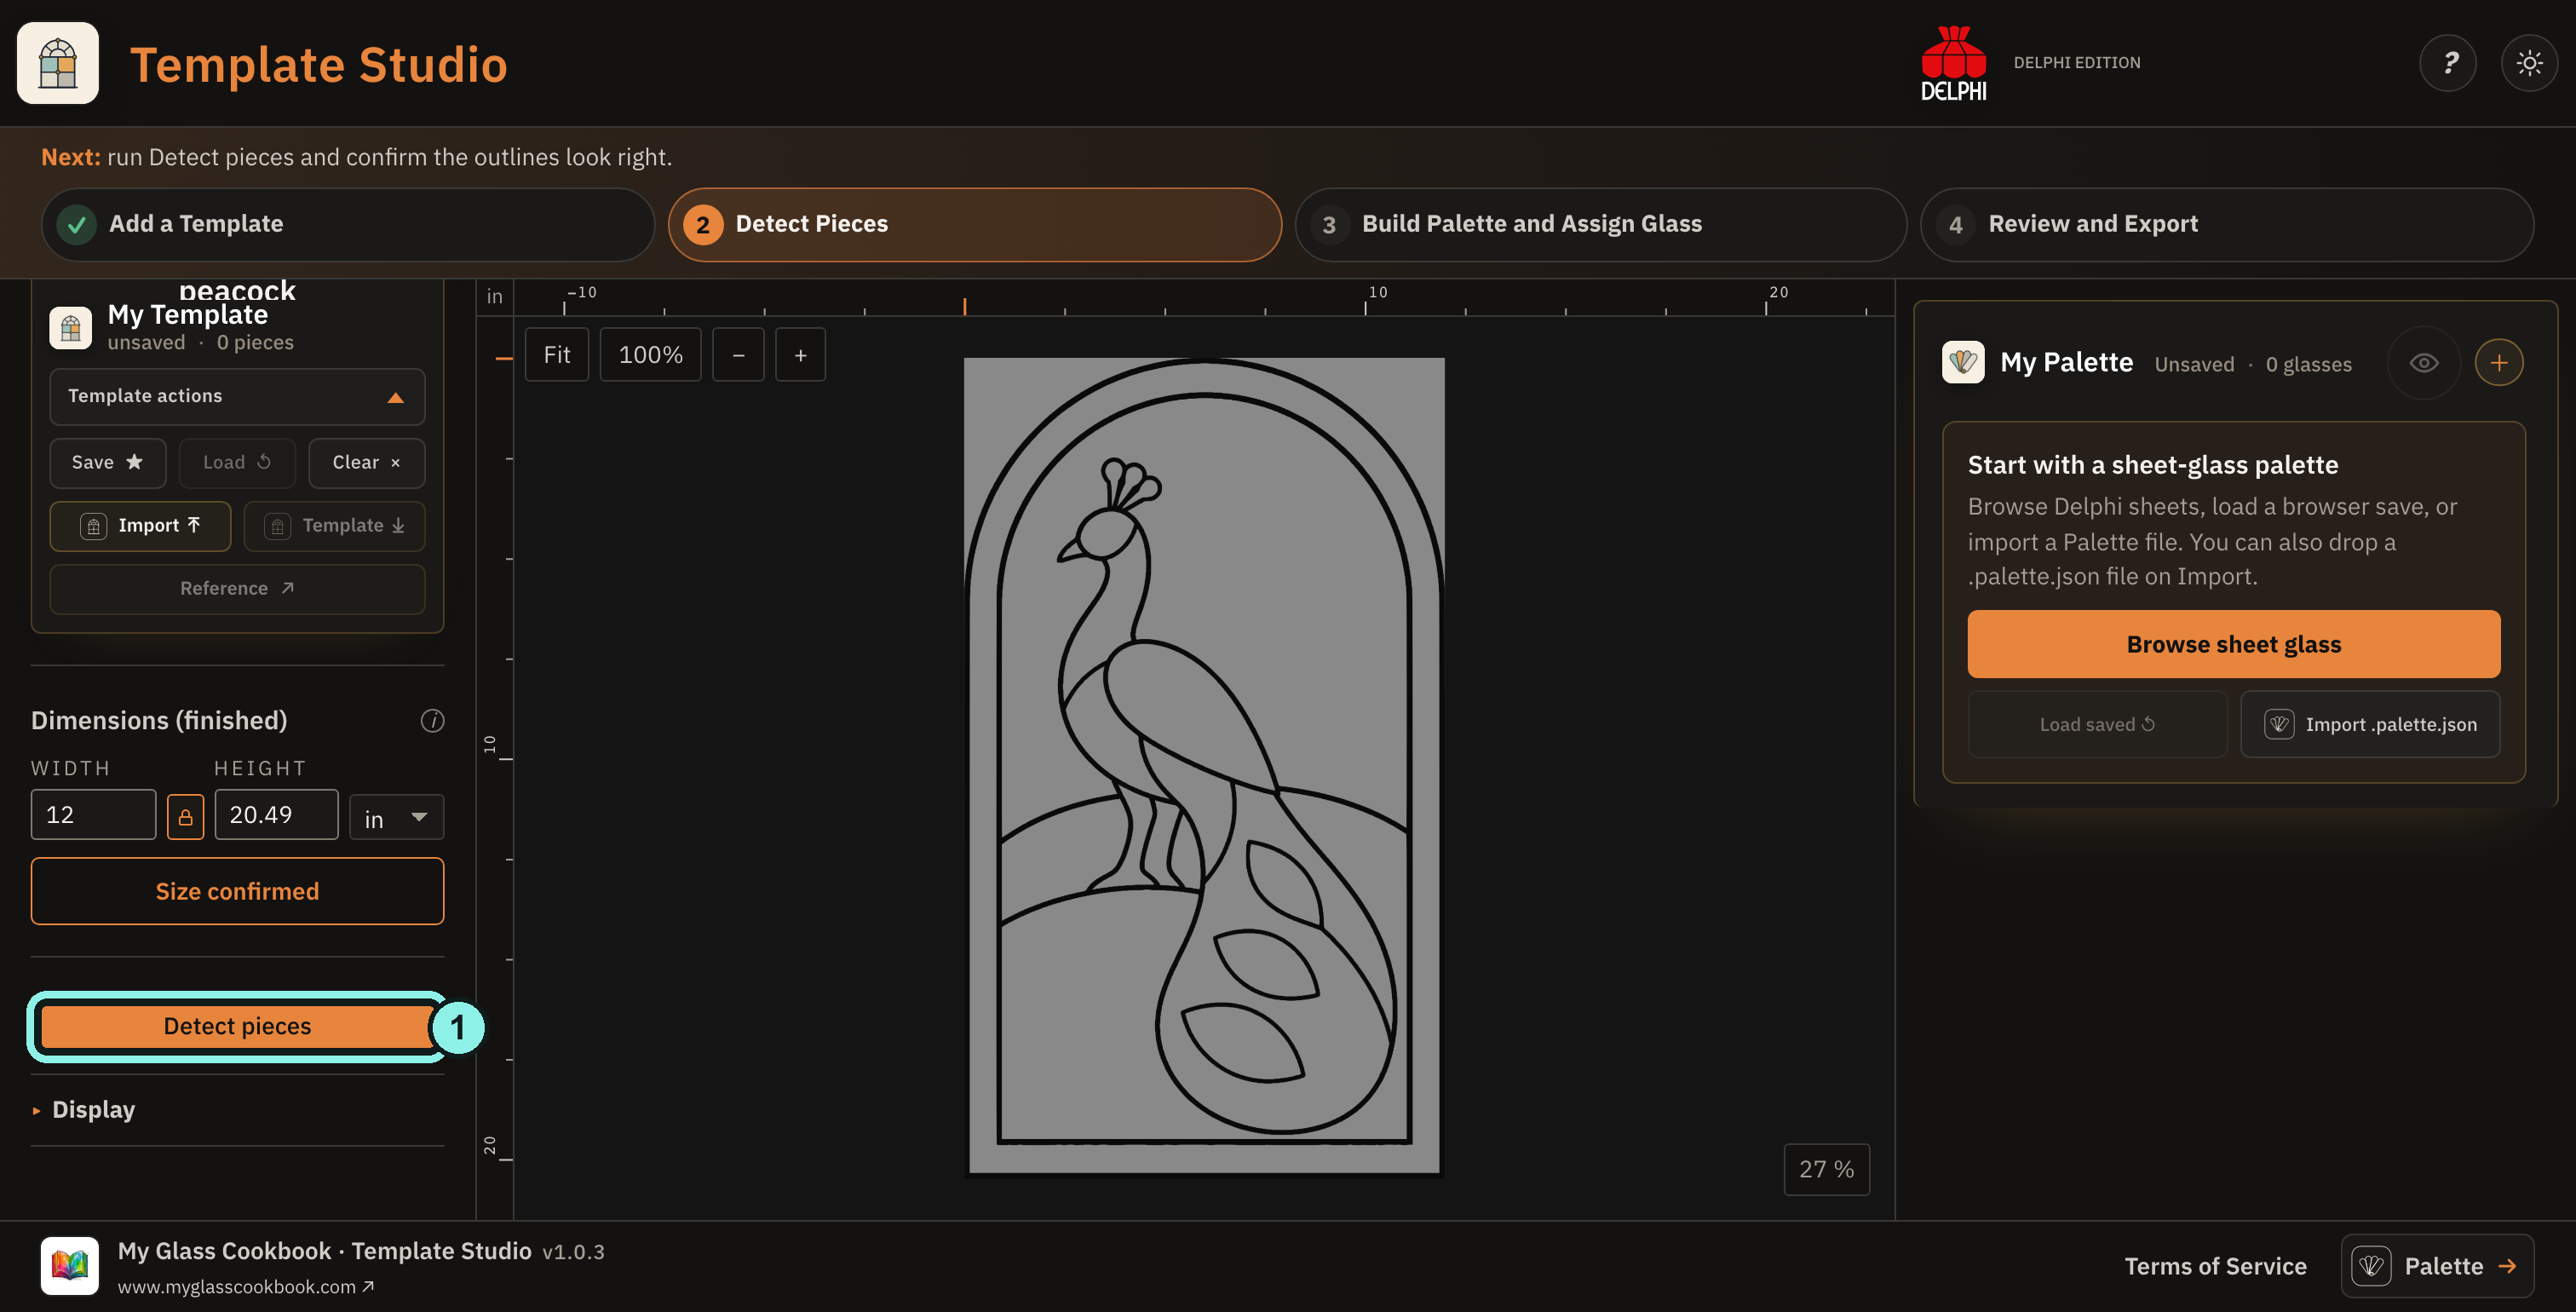Viewport: 2576px width, 1312px height.
Task: Switch theme using the sun icon
Action: pyautogui.click(x=2529, y=63)
